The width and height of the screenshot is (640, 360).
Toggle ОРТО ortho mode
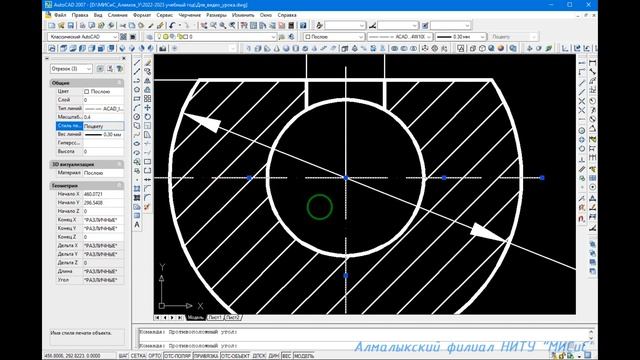coord(155,356)
